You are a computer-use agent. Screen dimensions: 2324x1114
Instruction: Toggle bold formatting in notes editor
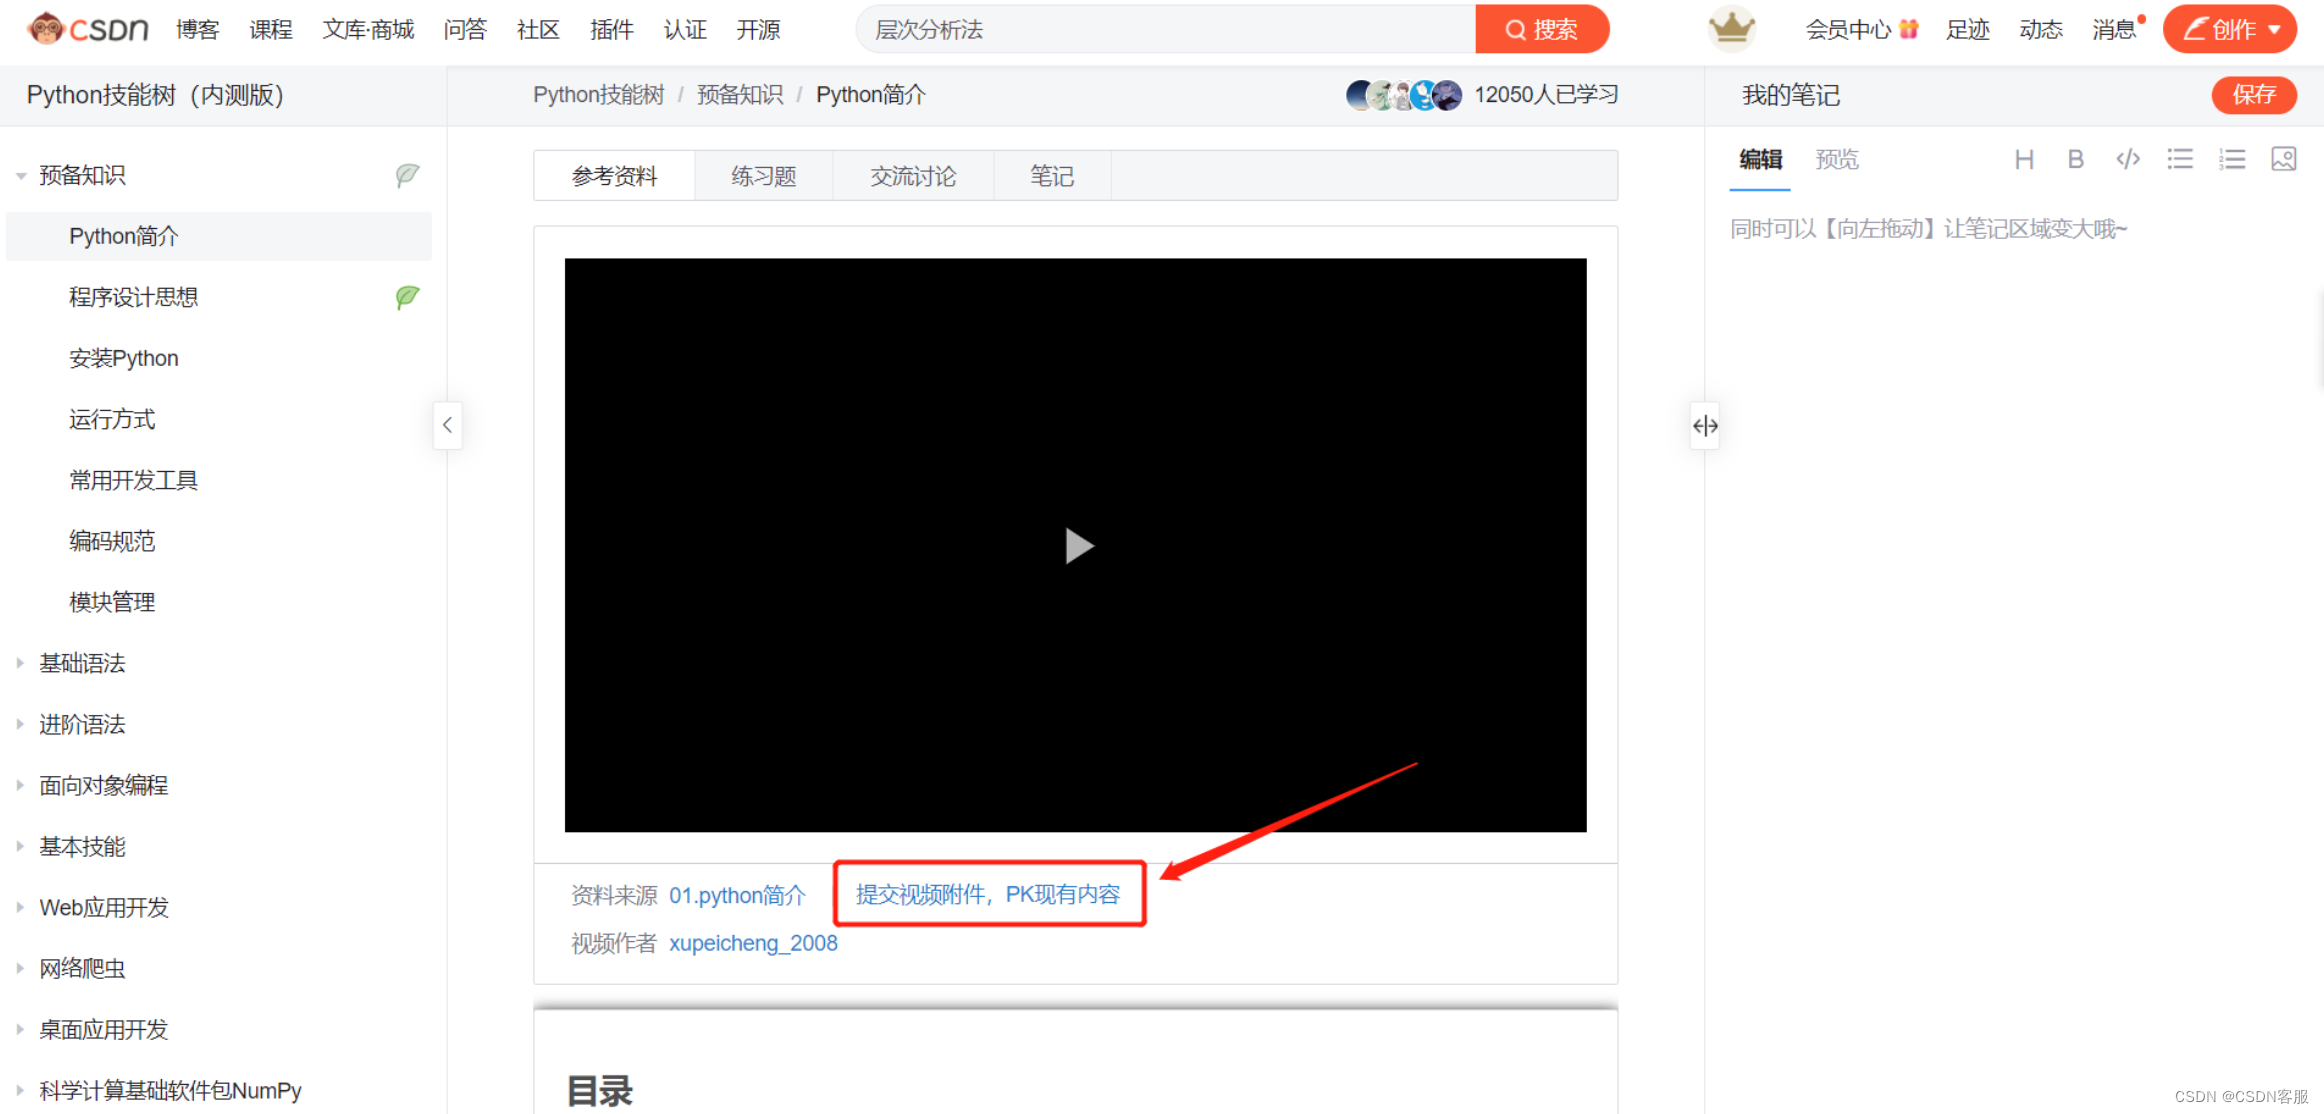(2075, 160)
